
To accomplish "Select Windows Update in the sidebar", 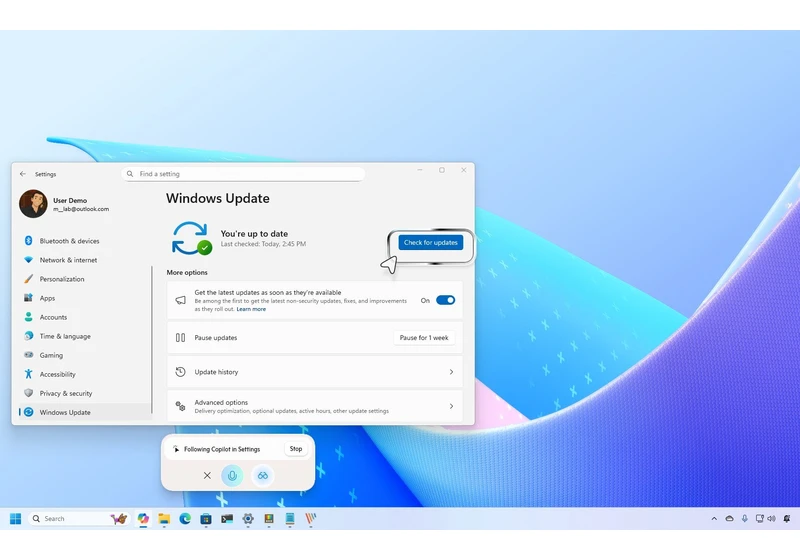I will (65, 412).
